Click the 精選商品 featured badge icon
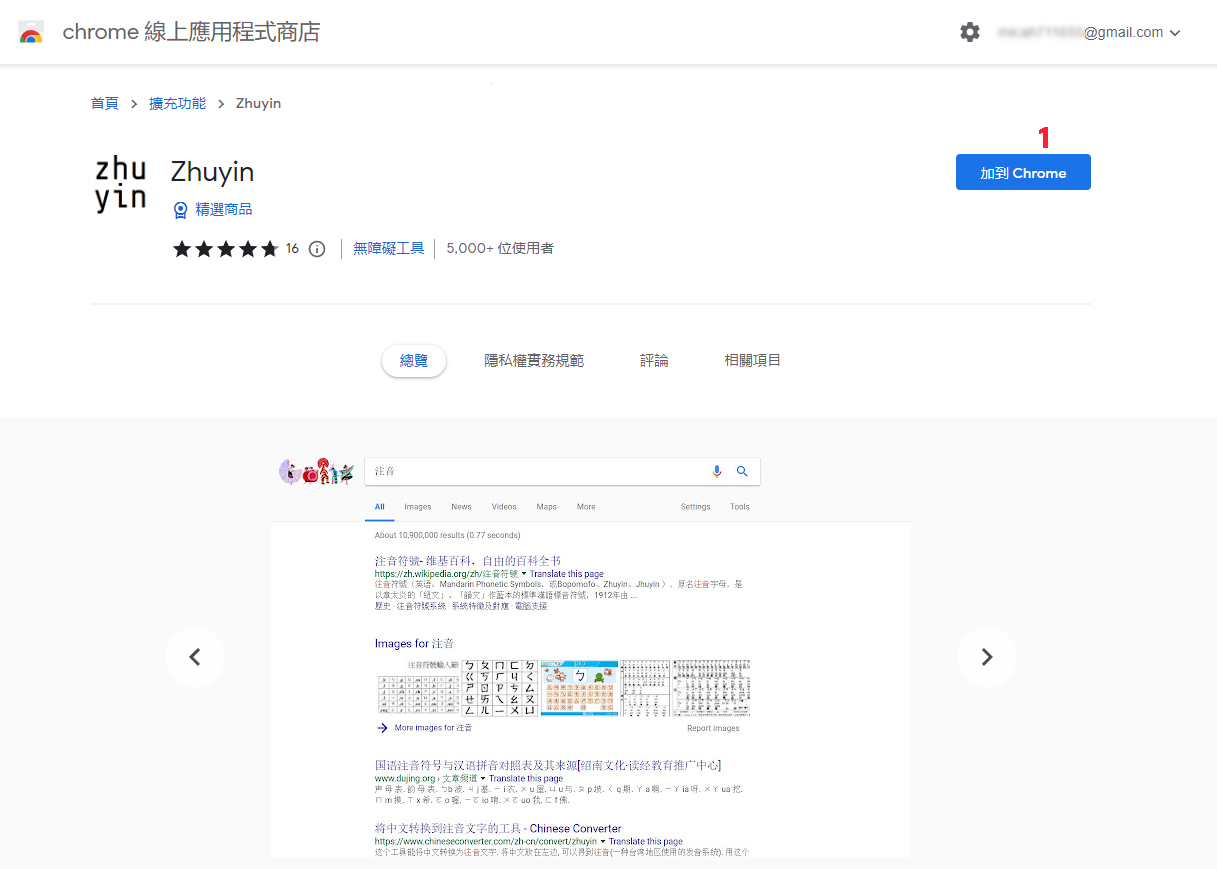This screenshot has width=1217, height=869. pyautogui.click(x=181, y=210)
